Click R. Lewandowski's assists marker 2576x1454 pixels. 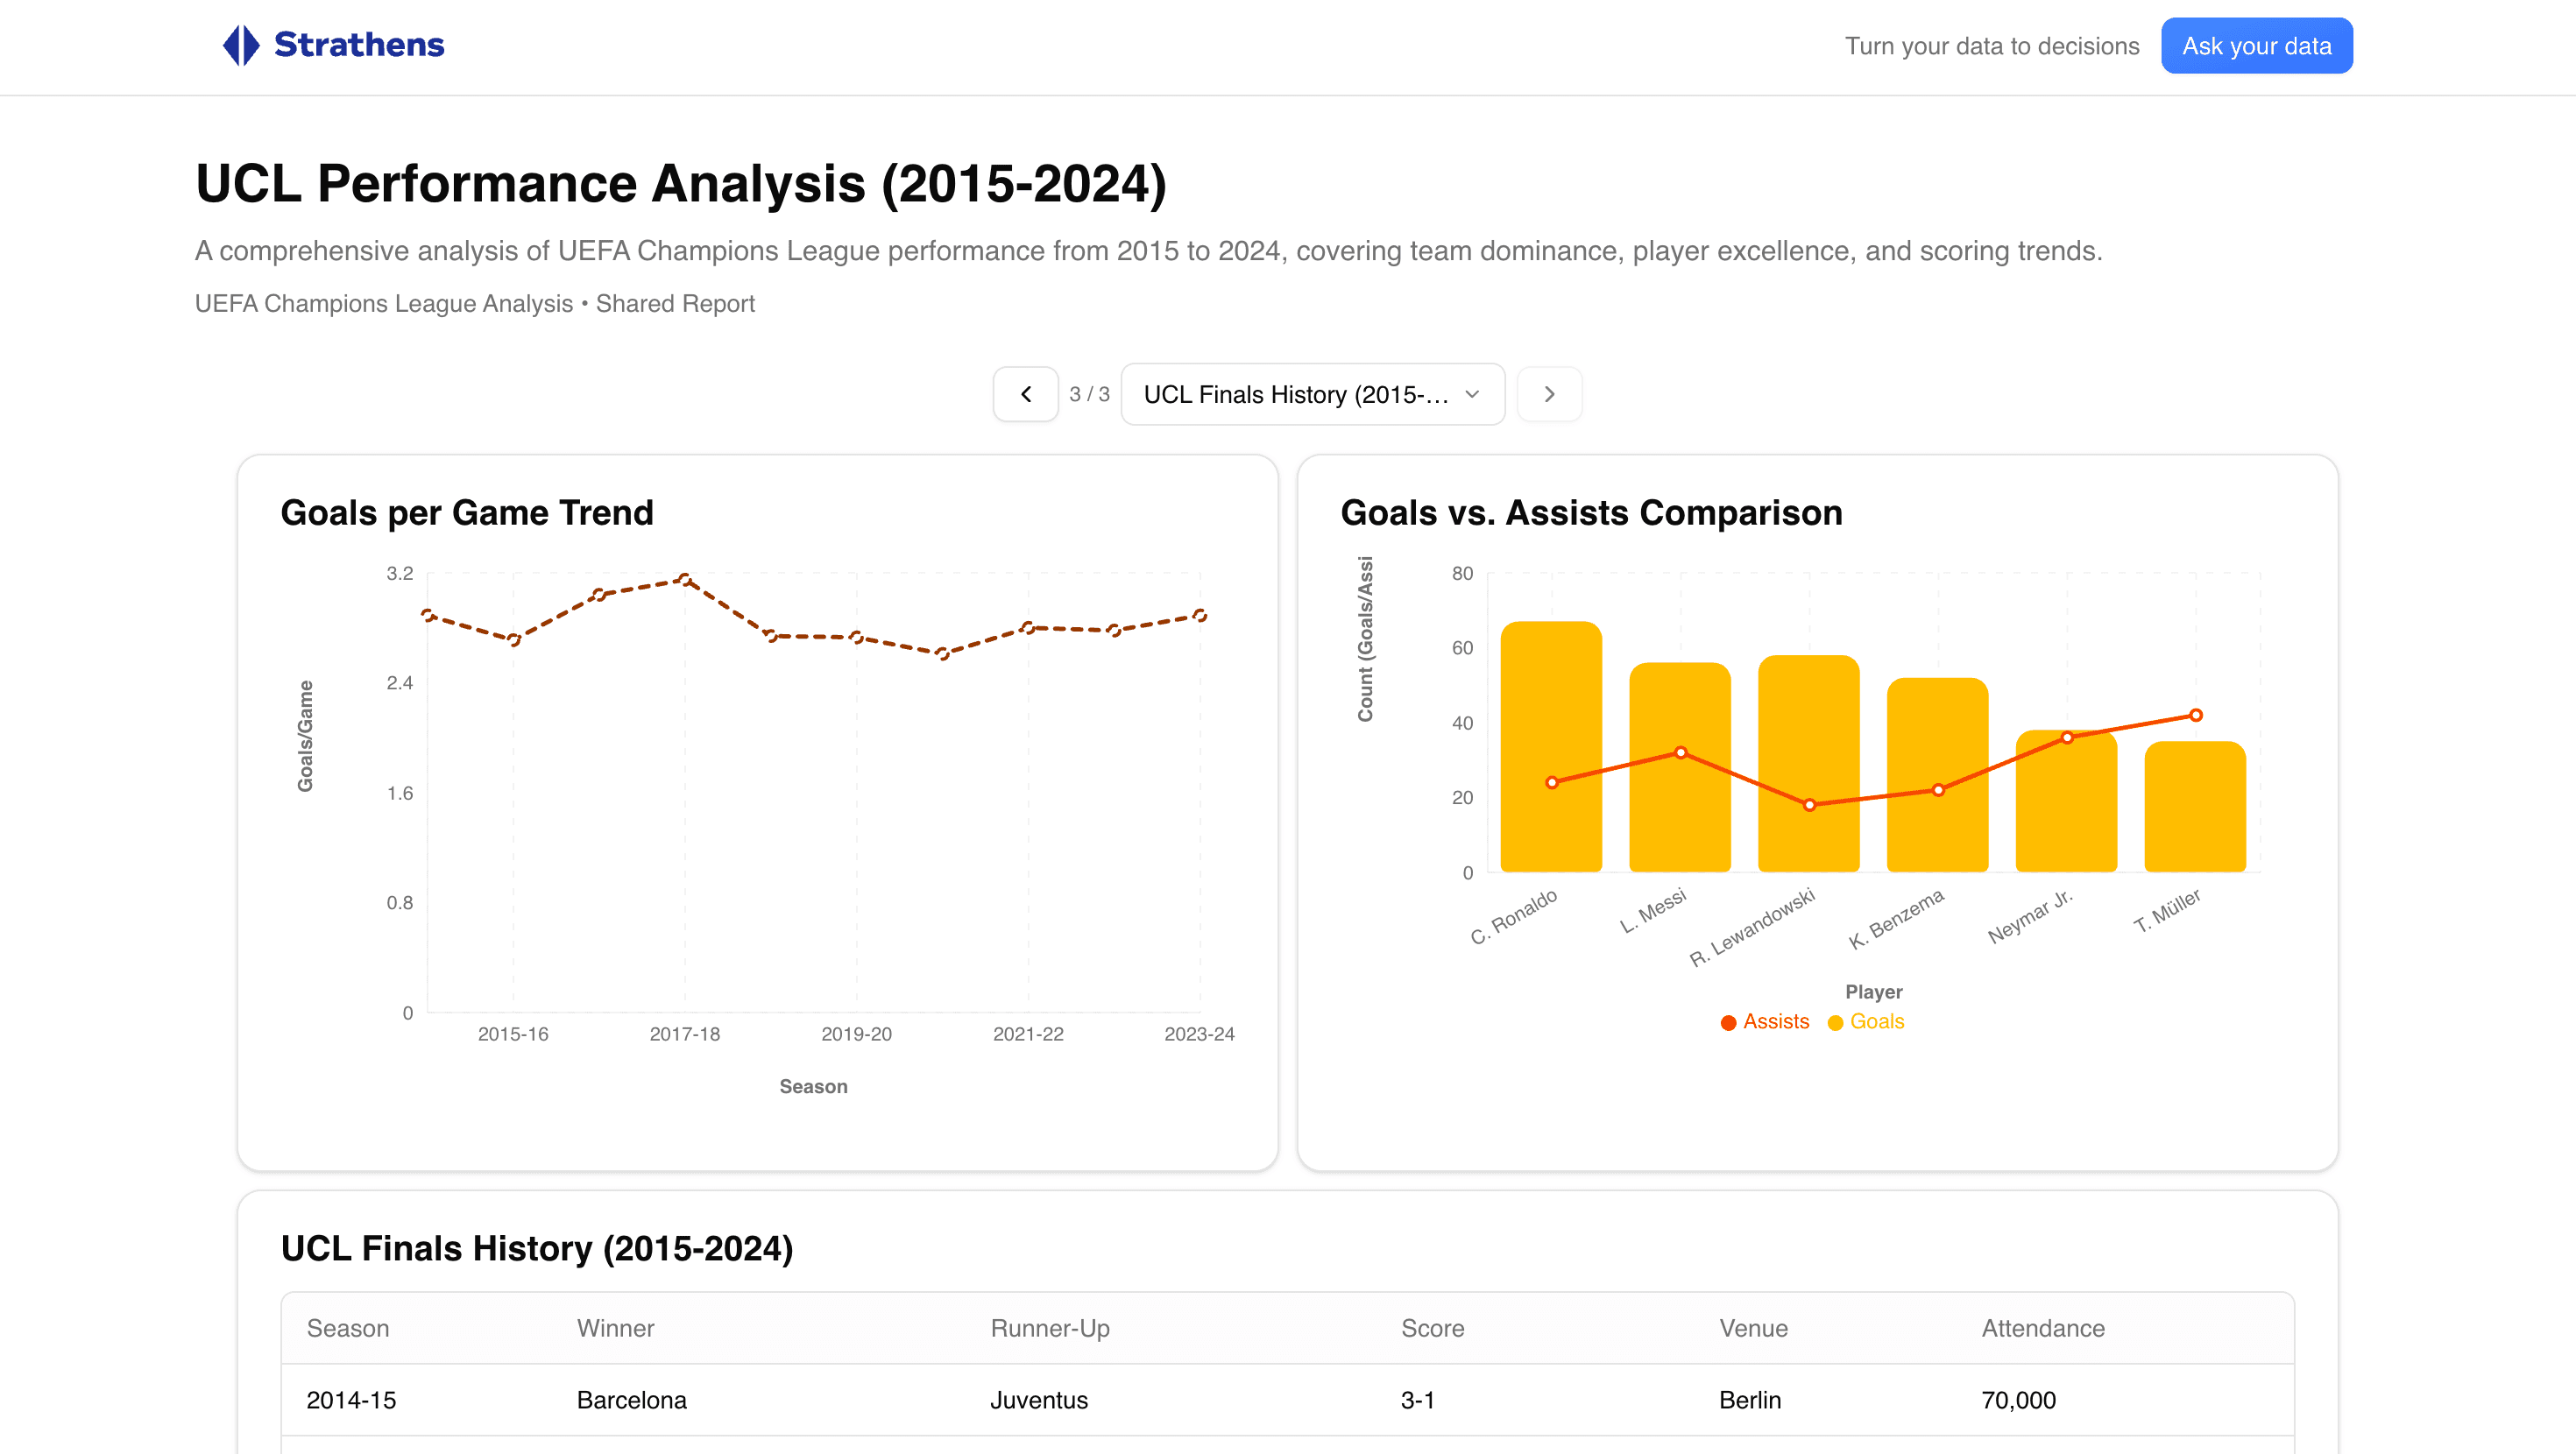click(x=1809, y=804)
